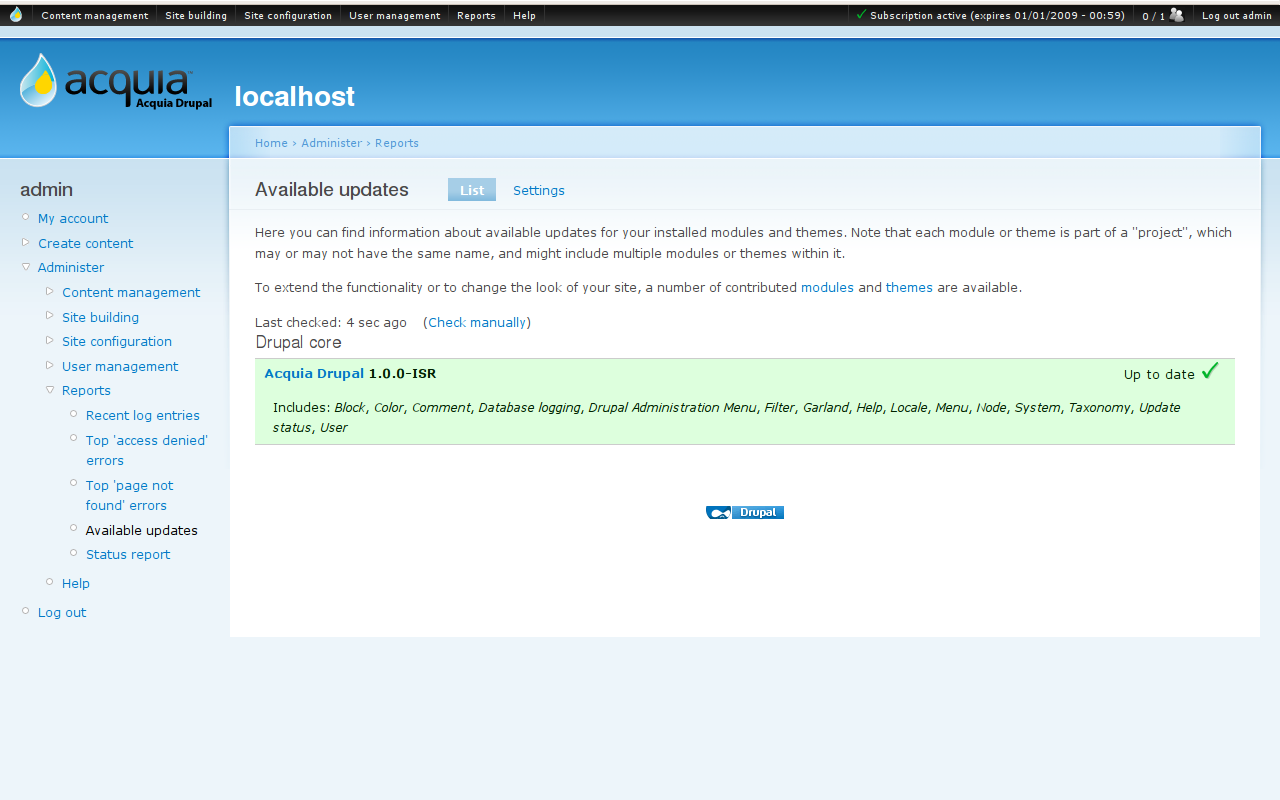Viewport: 1280px width, 800px height.
Task: Expand Site building under Administer
Action: coord(49,317)
